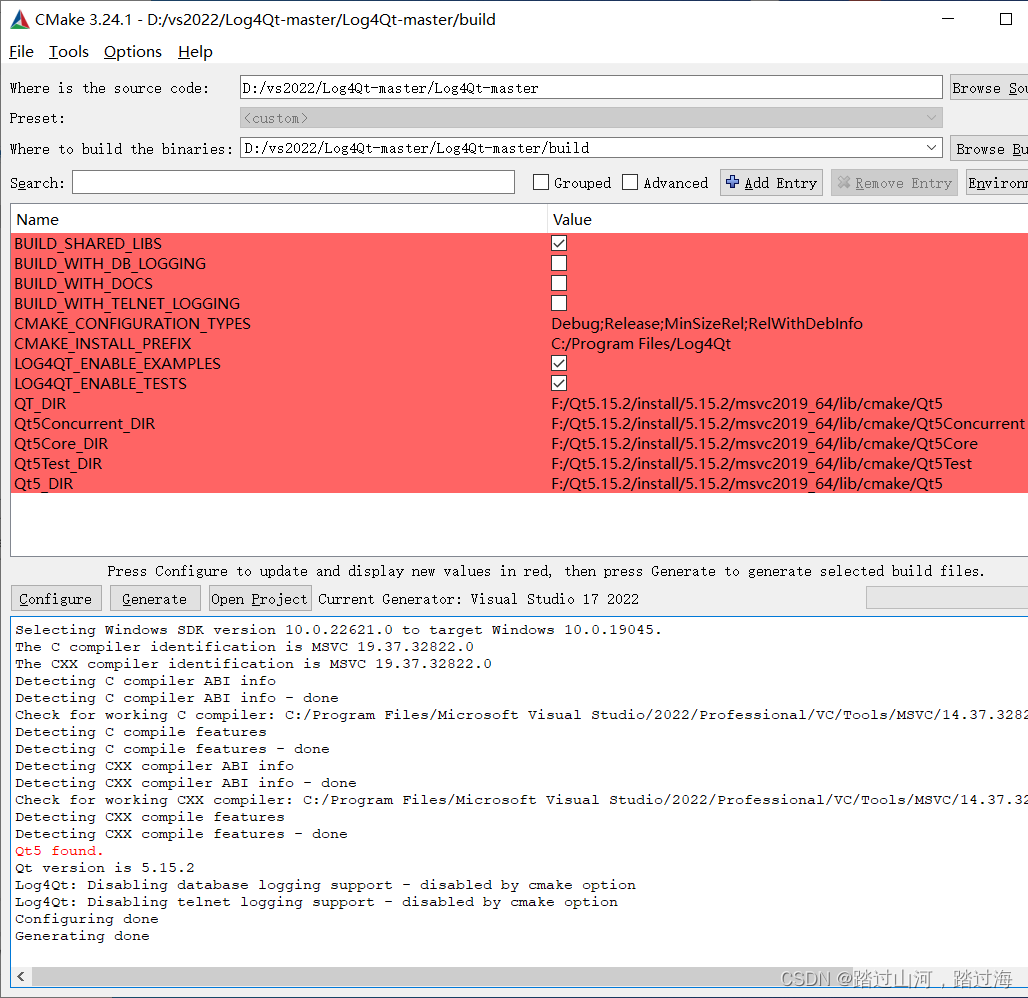
Task: Maximize the CMake window
Action: coord(1005,20)
